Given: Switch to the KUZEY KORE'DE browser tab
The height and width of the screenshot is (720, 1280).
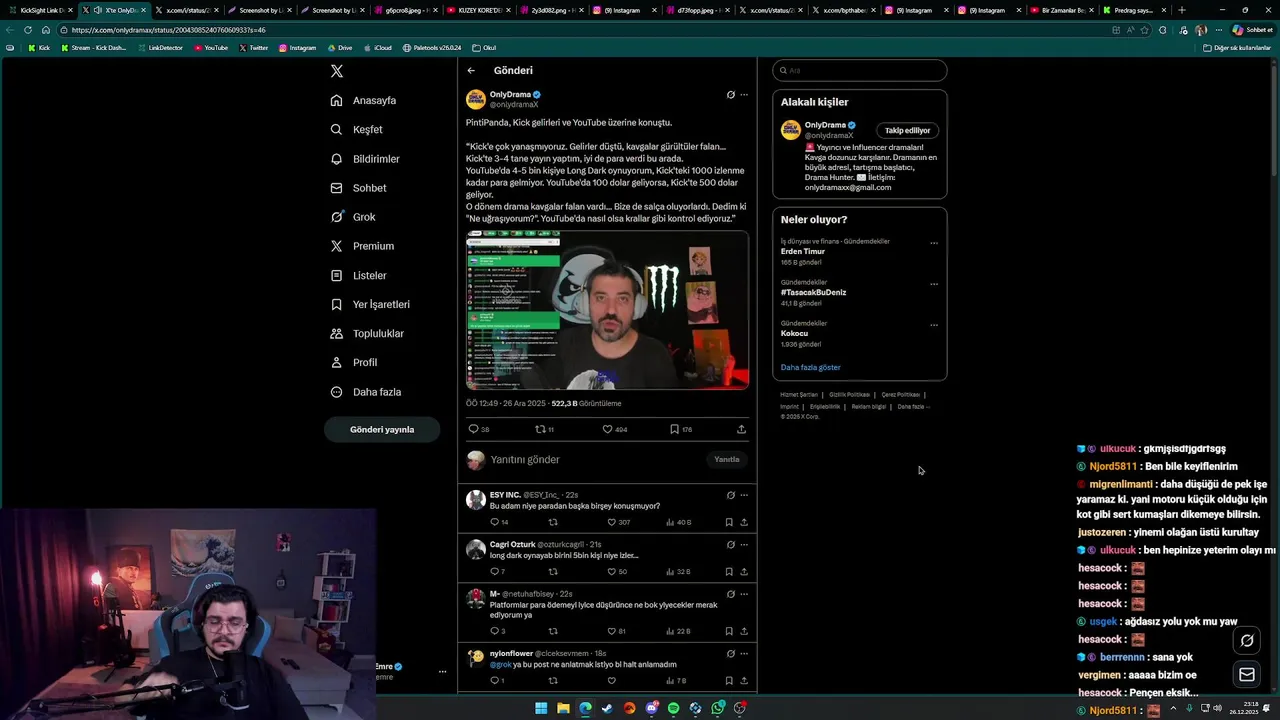Looking at the screenshot, I should pos(477,10).
